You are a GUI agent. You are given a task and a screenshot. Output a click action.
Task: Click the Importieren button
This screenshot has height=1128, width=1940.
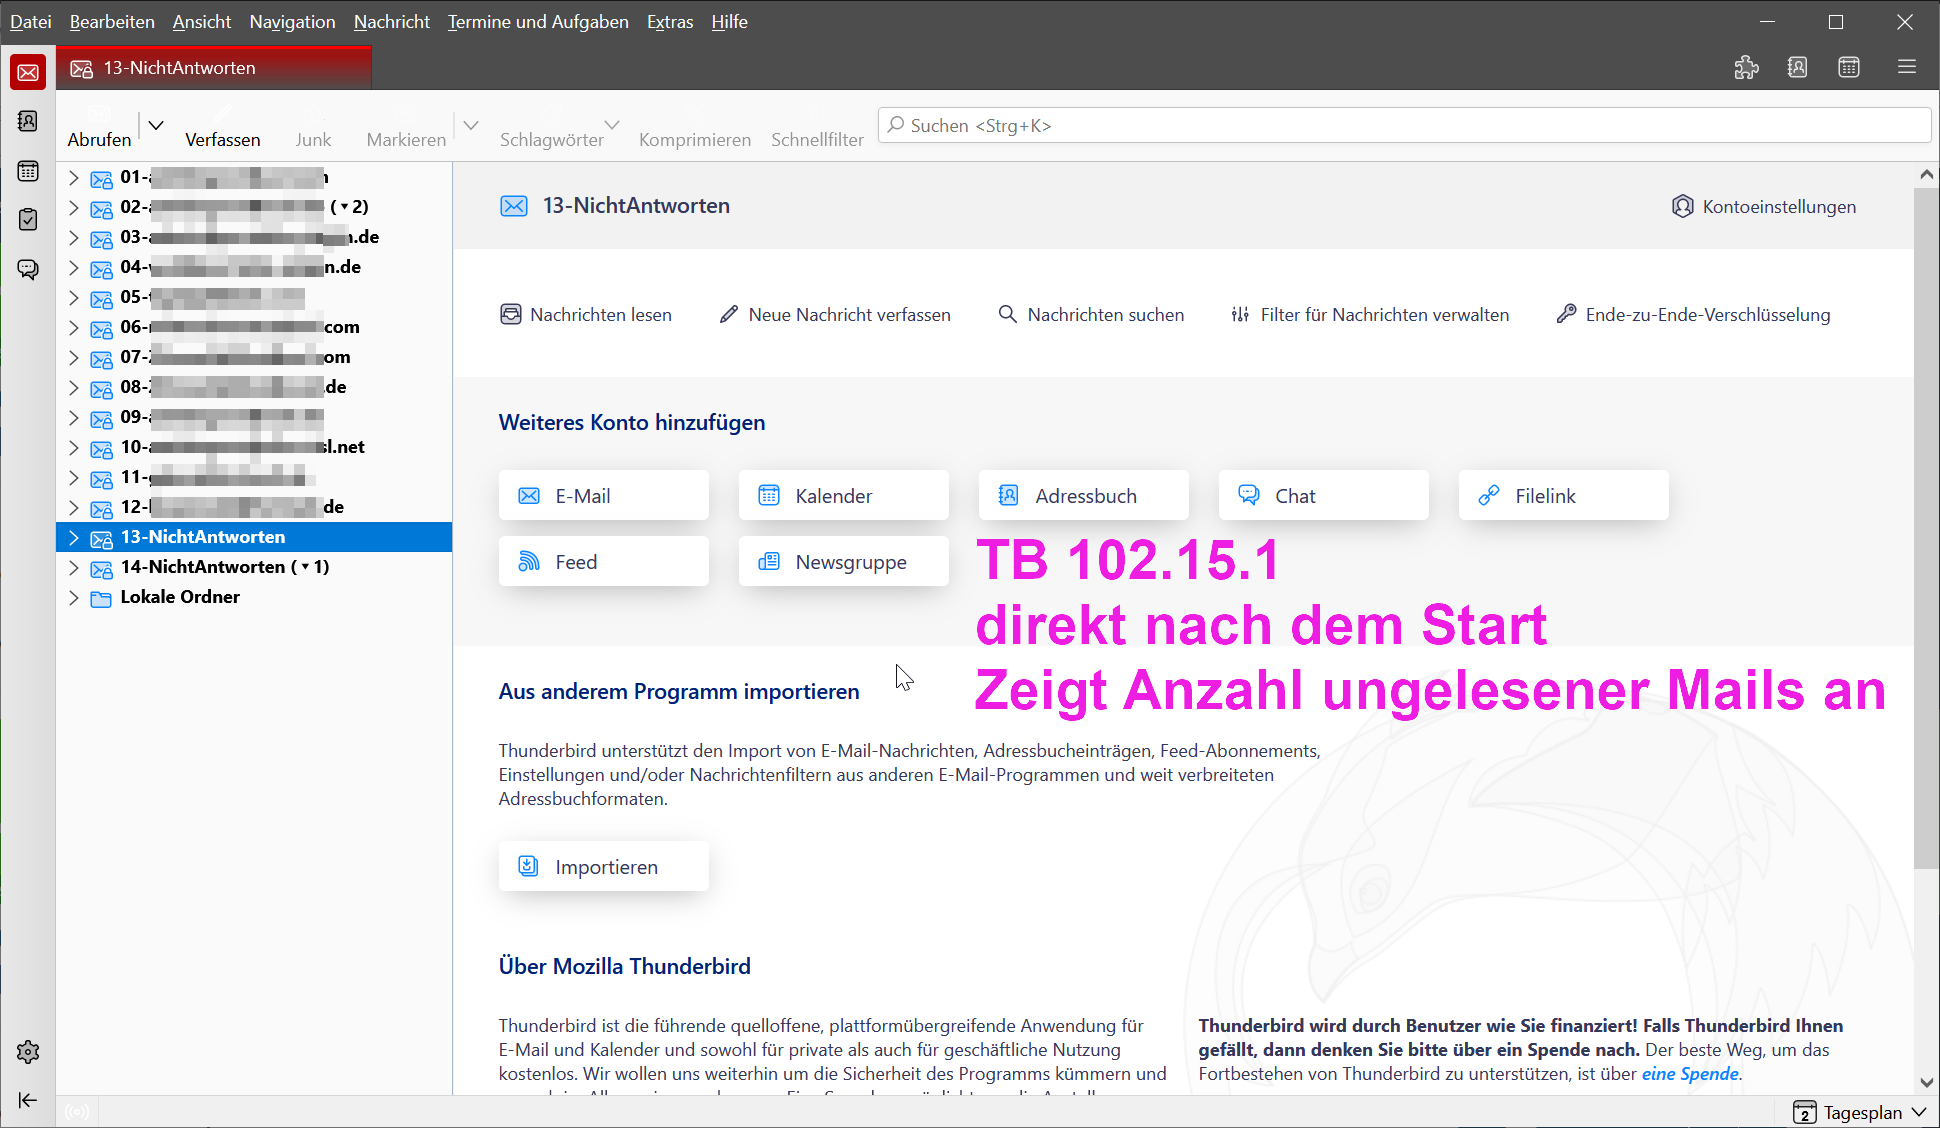point(603,867)
